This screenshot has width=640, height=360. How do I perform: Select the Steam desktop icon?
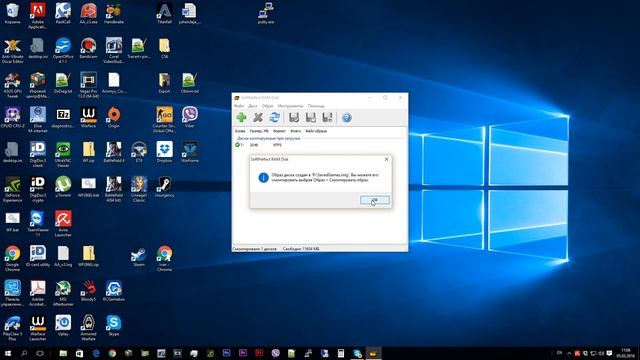pos(139,256)
